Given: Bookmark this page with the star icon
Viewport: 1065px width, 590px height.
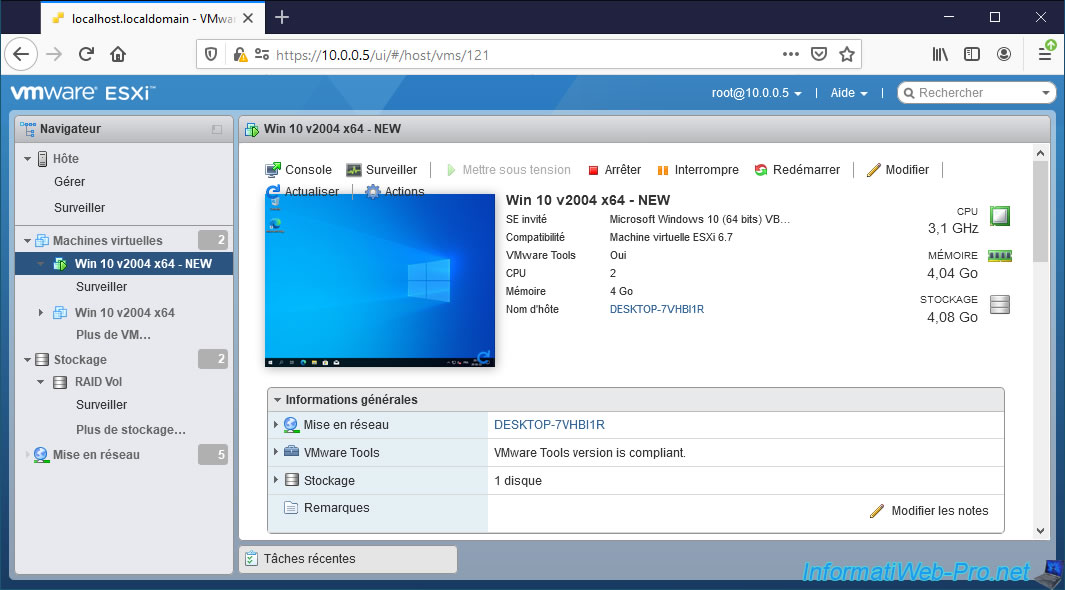Looking at the screenshot, I should click(x=846, y=54).
